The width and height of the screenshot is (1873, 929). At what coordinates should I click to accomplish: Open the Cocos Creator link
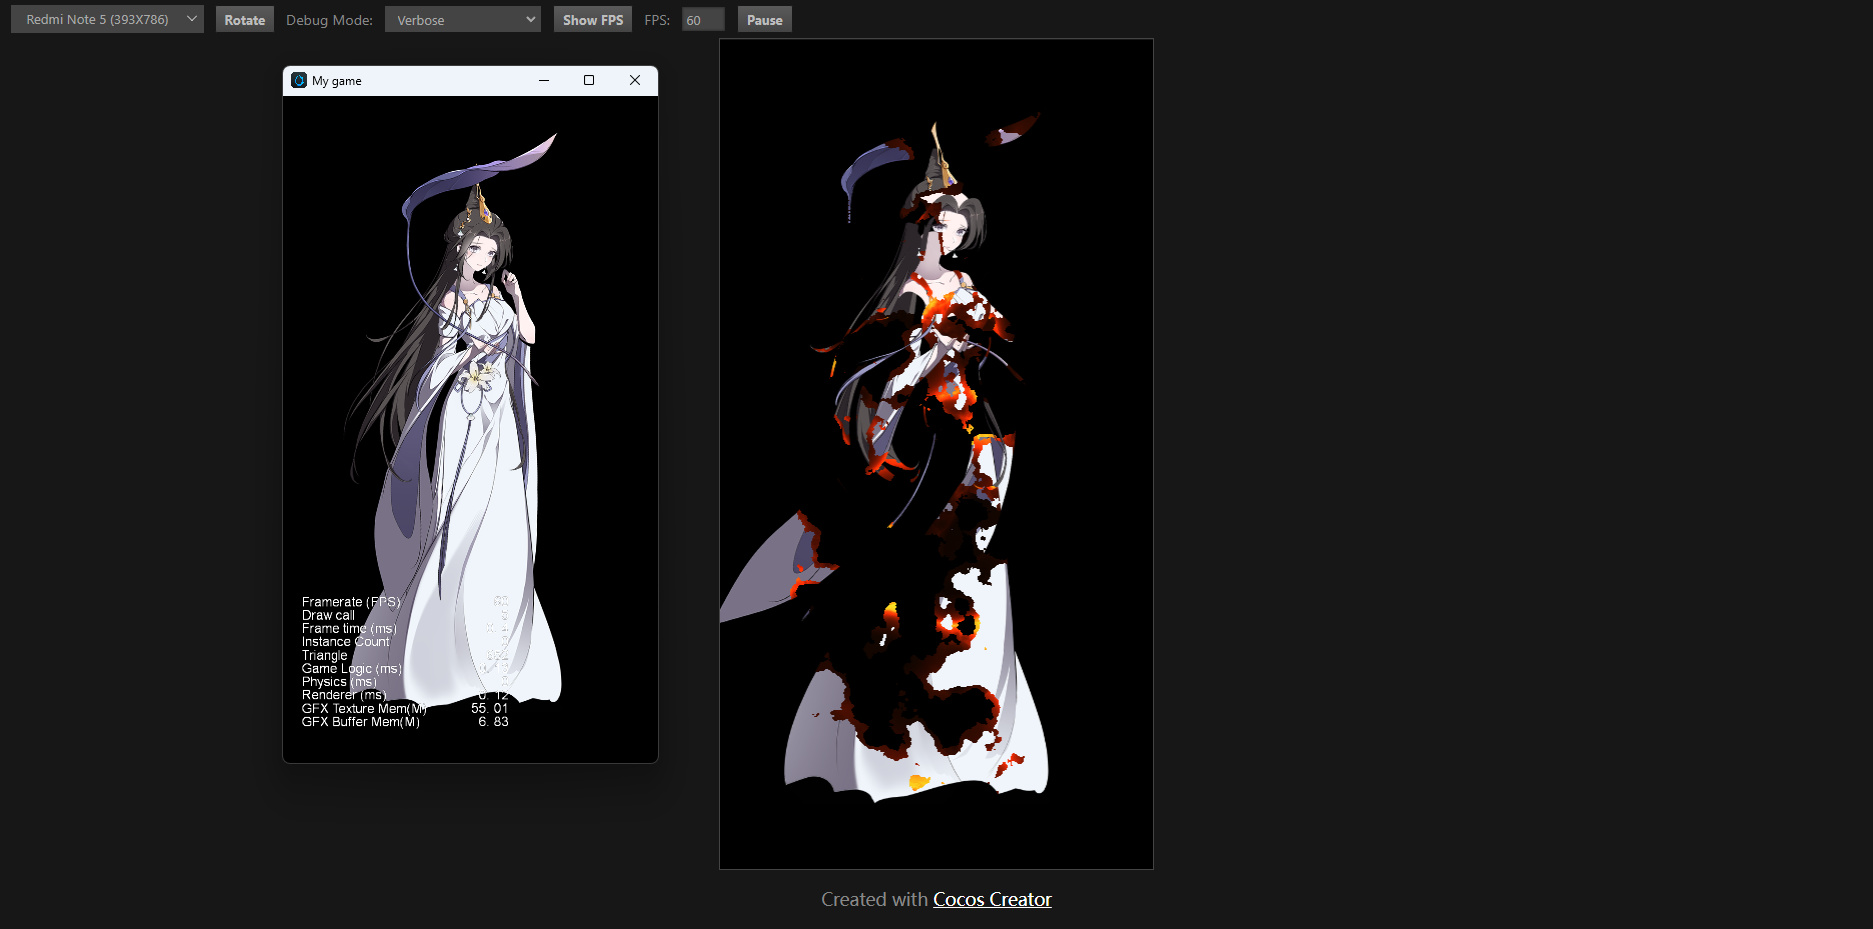point(992,899)
